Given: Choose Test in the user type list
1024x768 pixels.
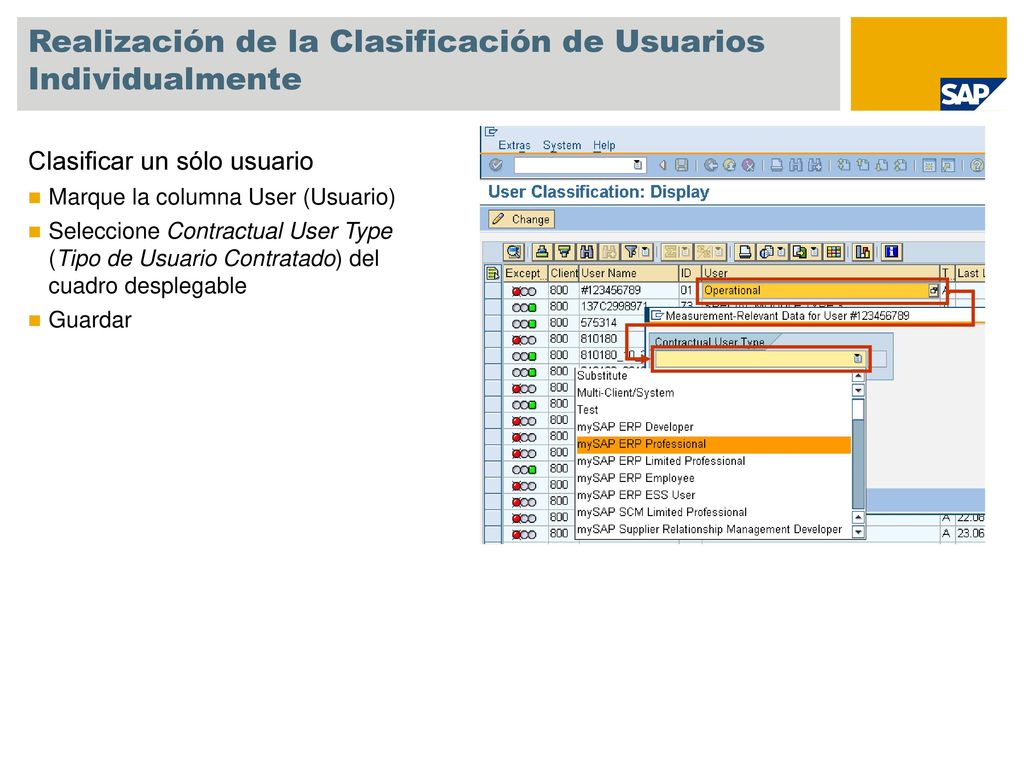Looking at the screenshot, I should click(714, 410).
